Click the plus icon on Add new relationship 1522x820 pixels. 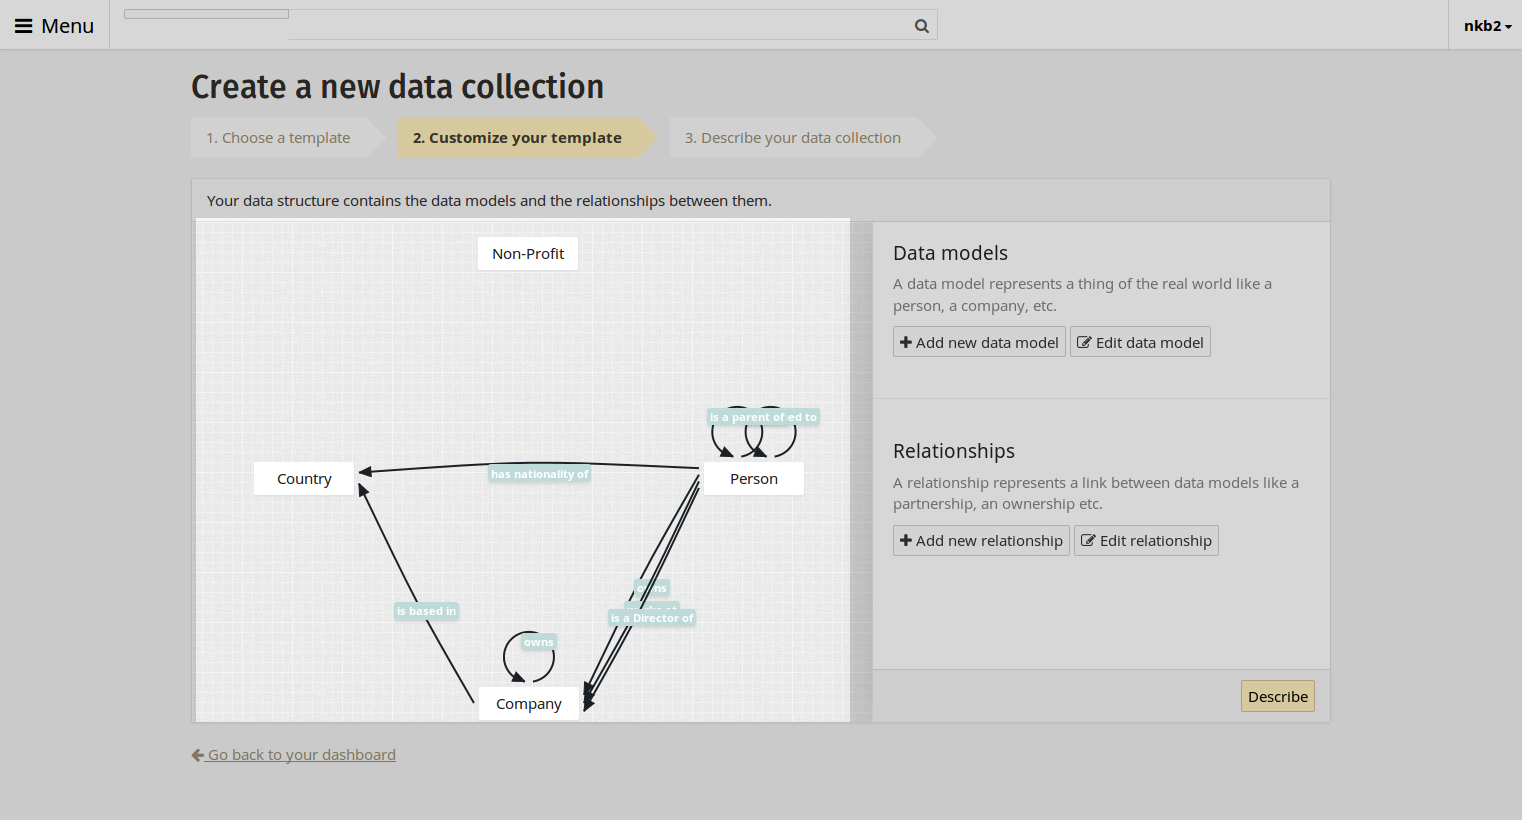click(x=906, y=540)
